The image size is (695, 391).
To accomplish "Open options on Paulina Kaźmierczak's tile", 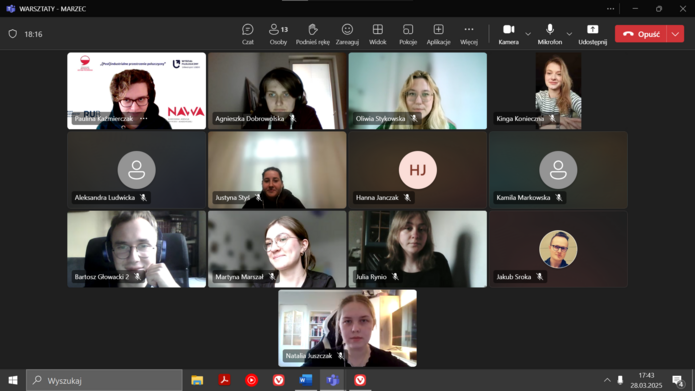I will click(x=144, y=118).
